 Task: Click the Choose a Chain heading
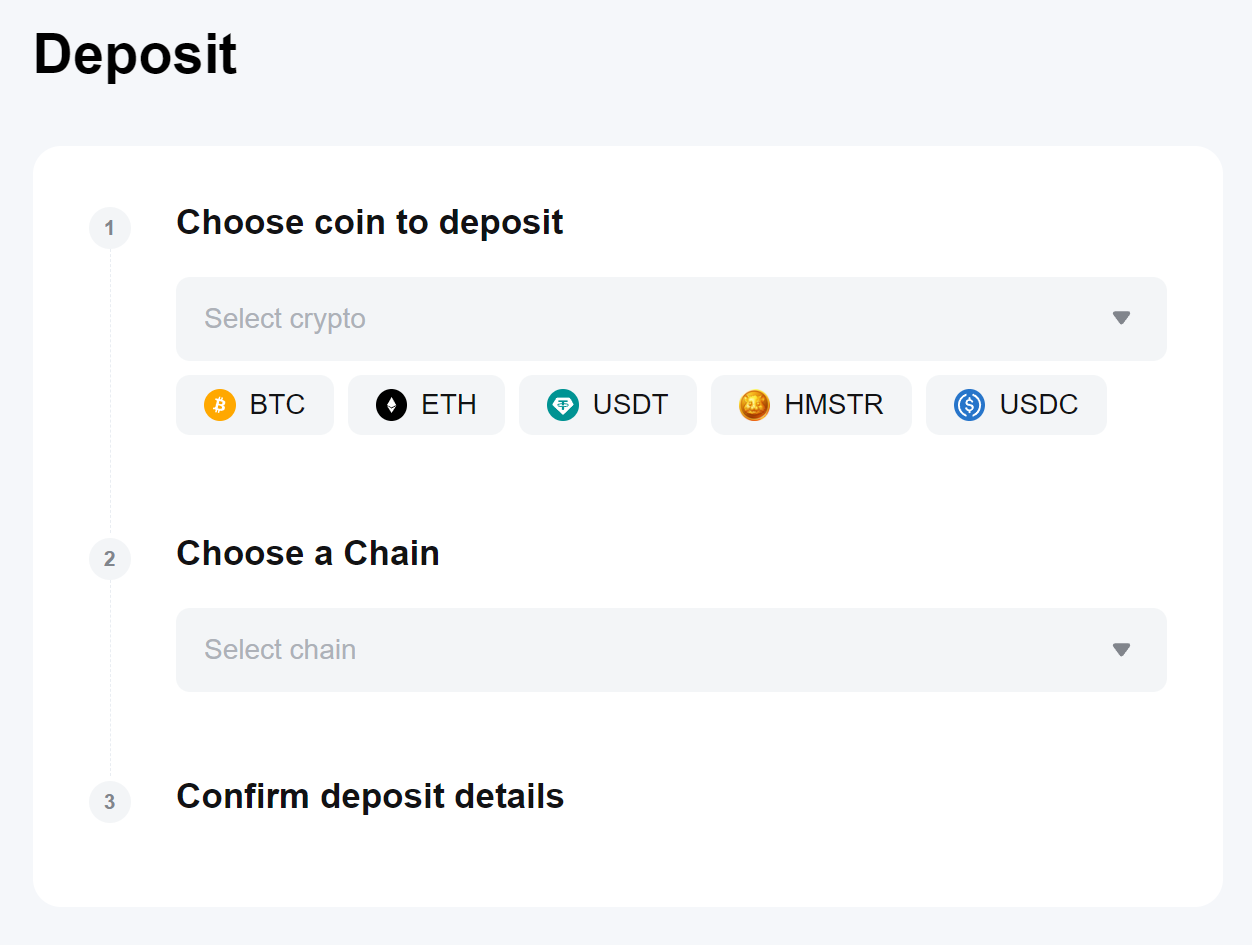tap(307, 553)
